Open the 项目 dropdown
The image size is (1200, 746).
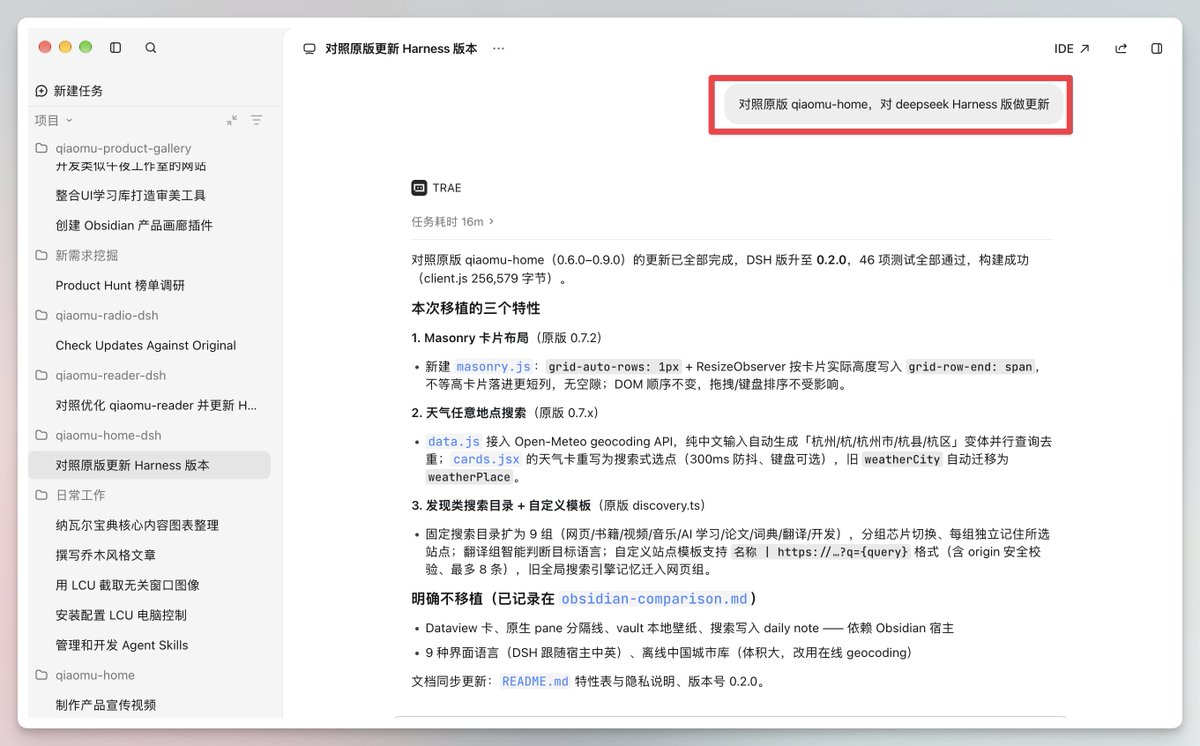[x=54, y=120]
